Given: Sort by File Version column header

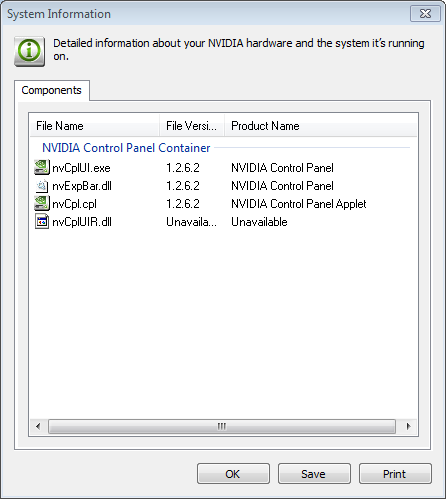Looking at the screenshot, I should coord(192,126).
